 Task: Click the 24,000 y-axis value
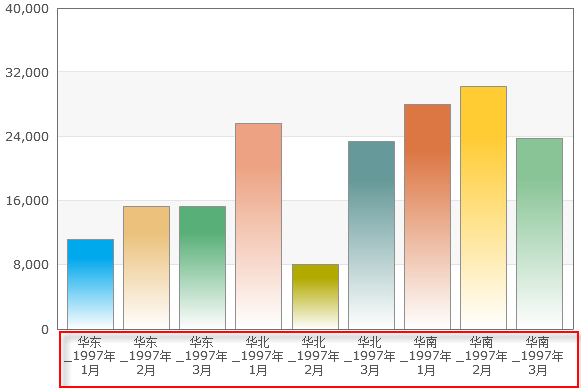pos(27,137)
